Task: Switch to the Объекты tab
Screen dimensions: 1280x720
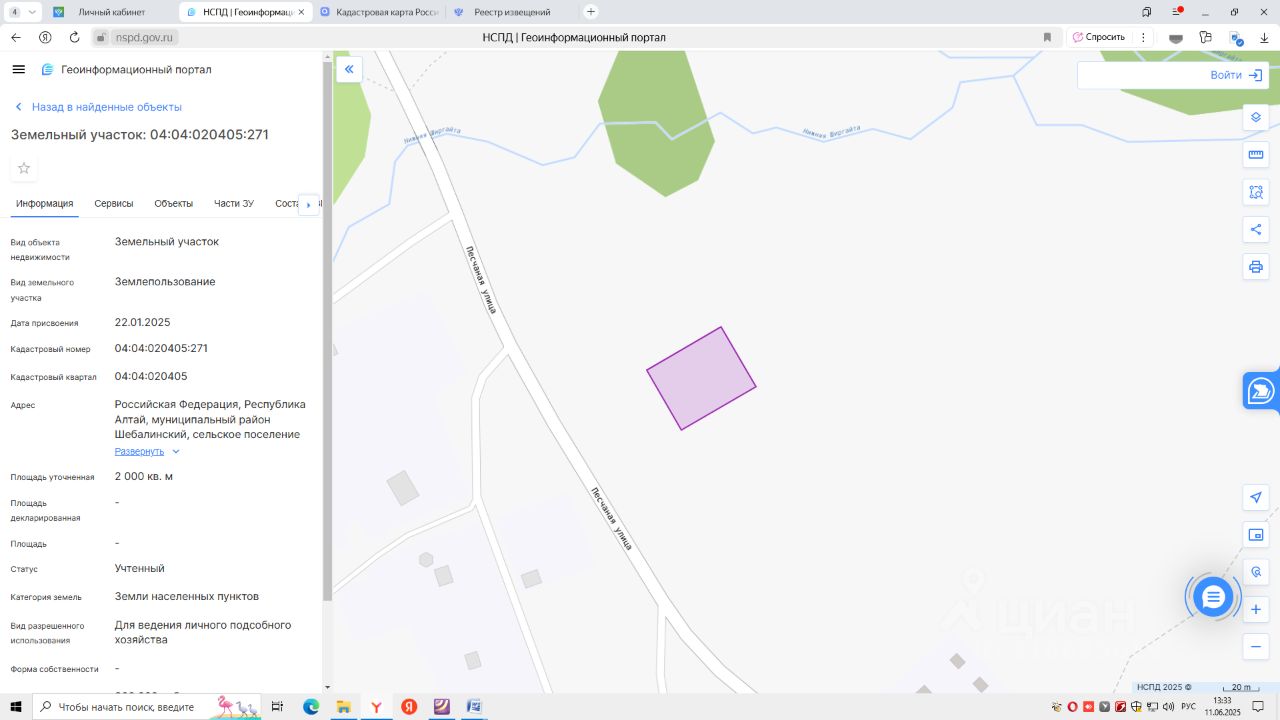Action: tap(173, 204)
